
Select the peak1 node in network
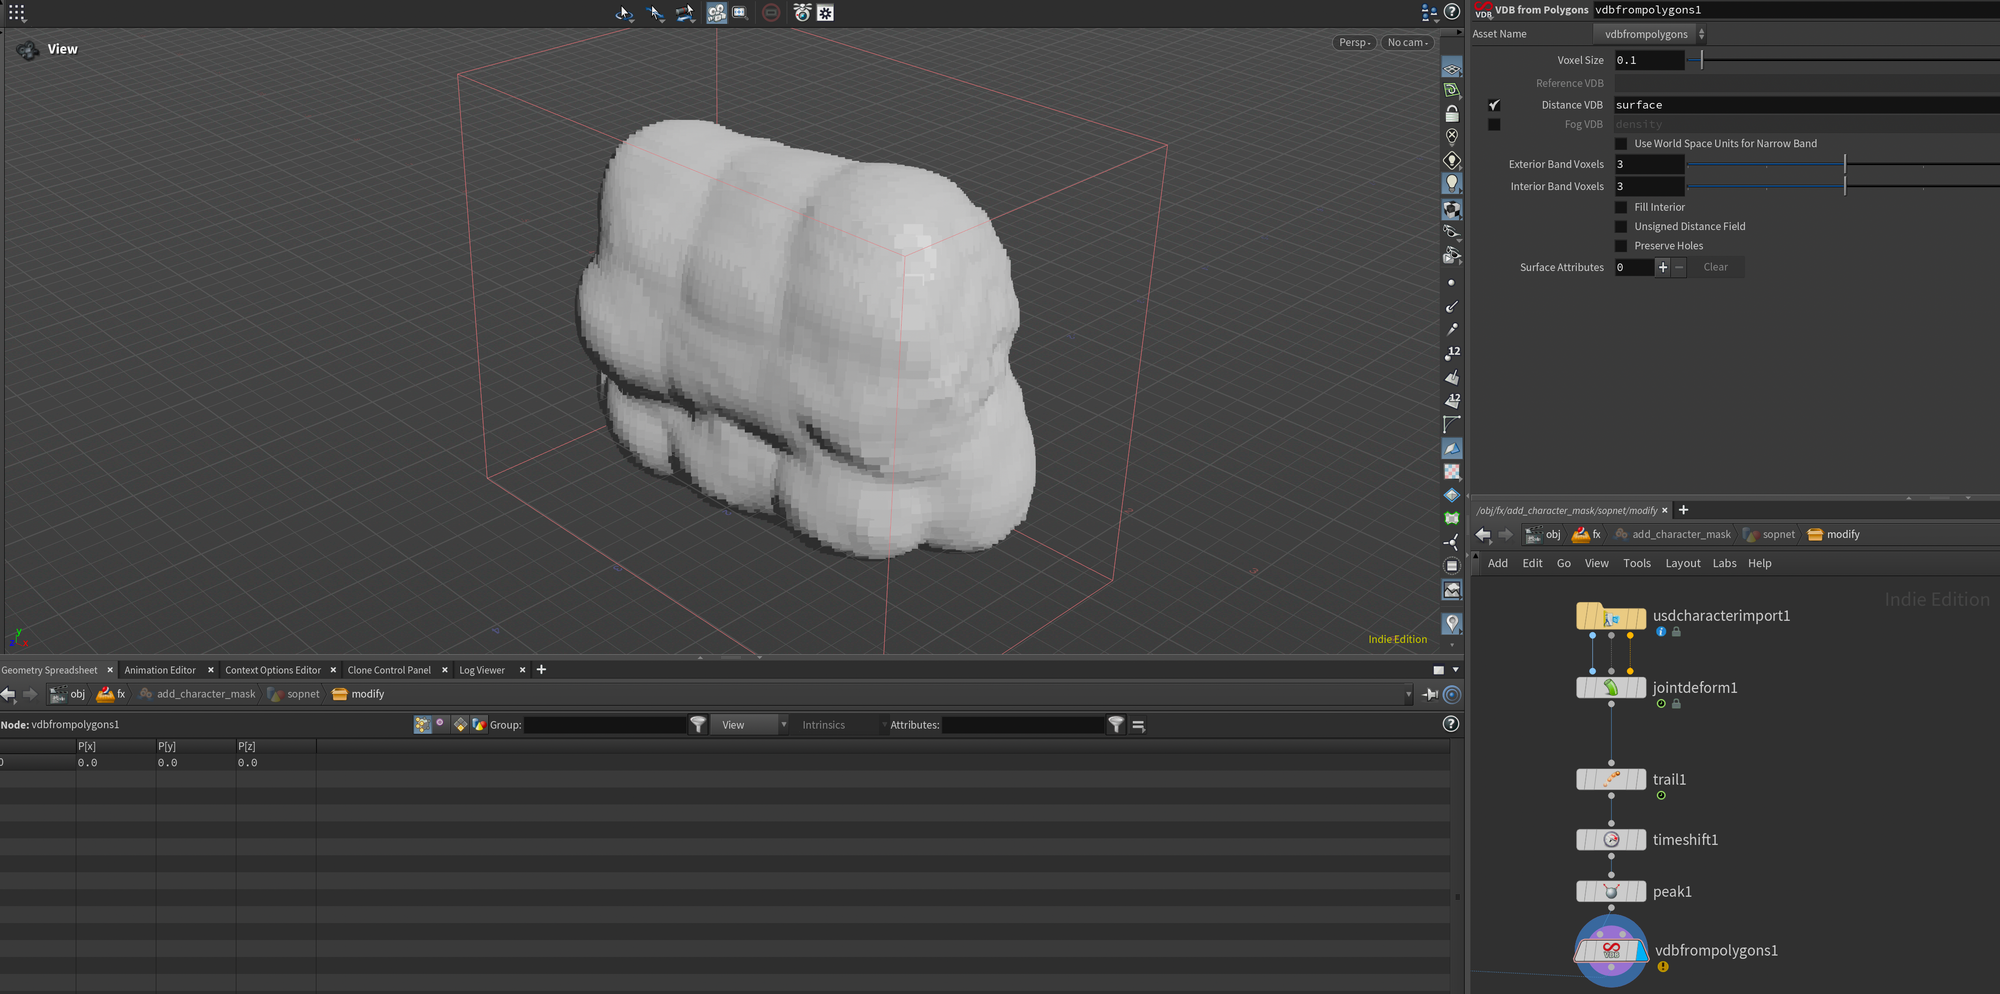pos(1611,891)
